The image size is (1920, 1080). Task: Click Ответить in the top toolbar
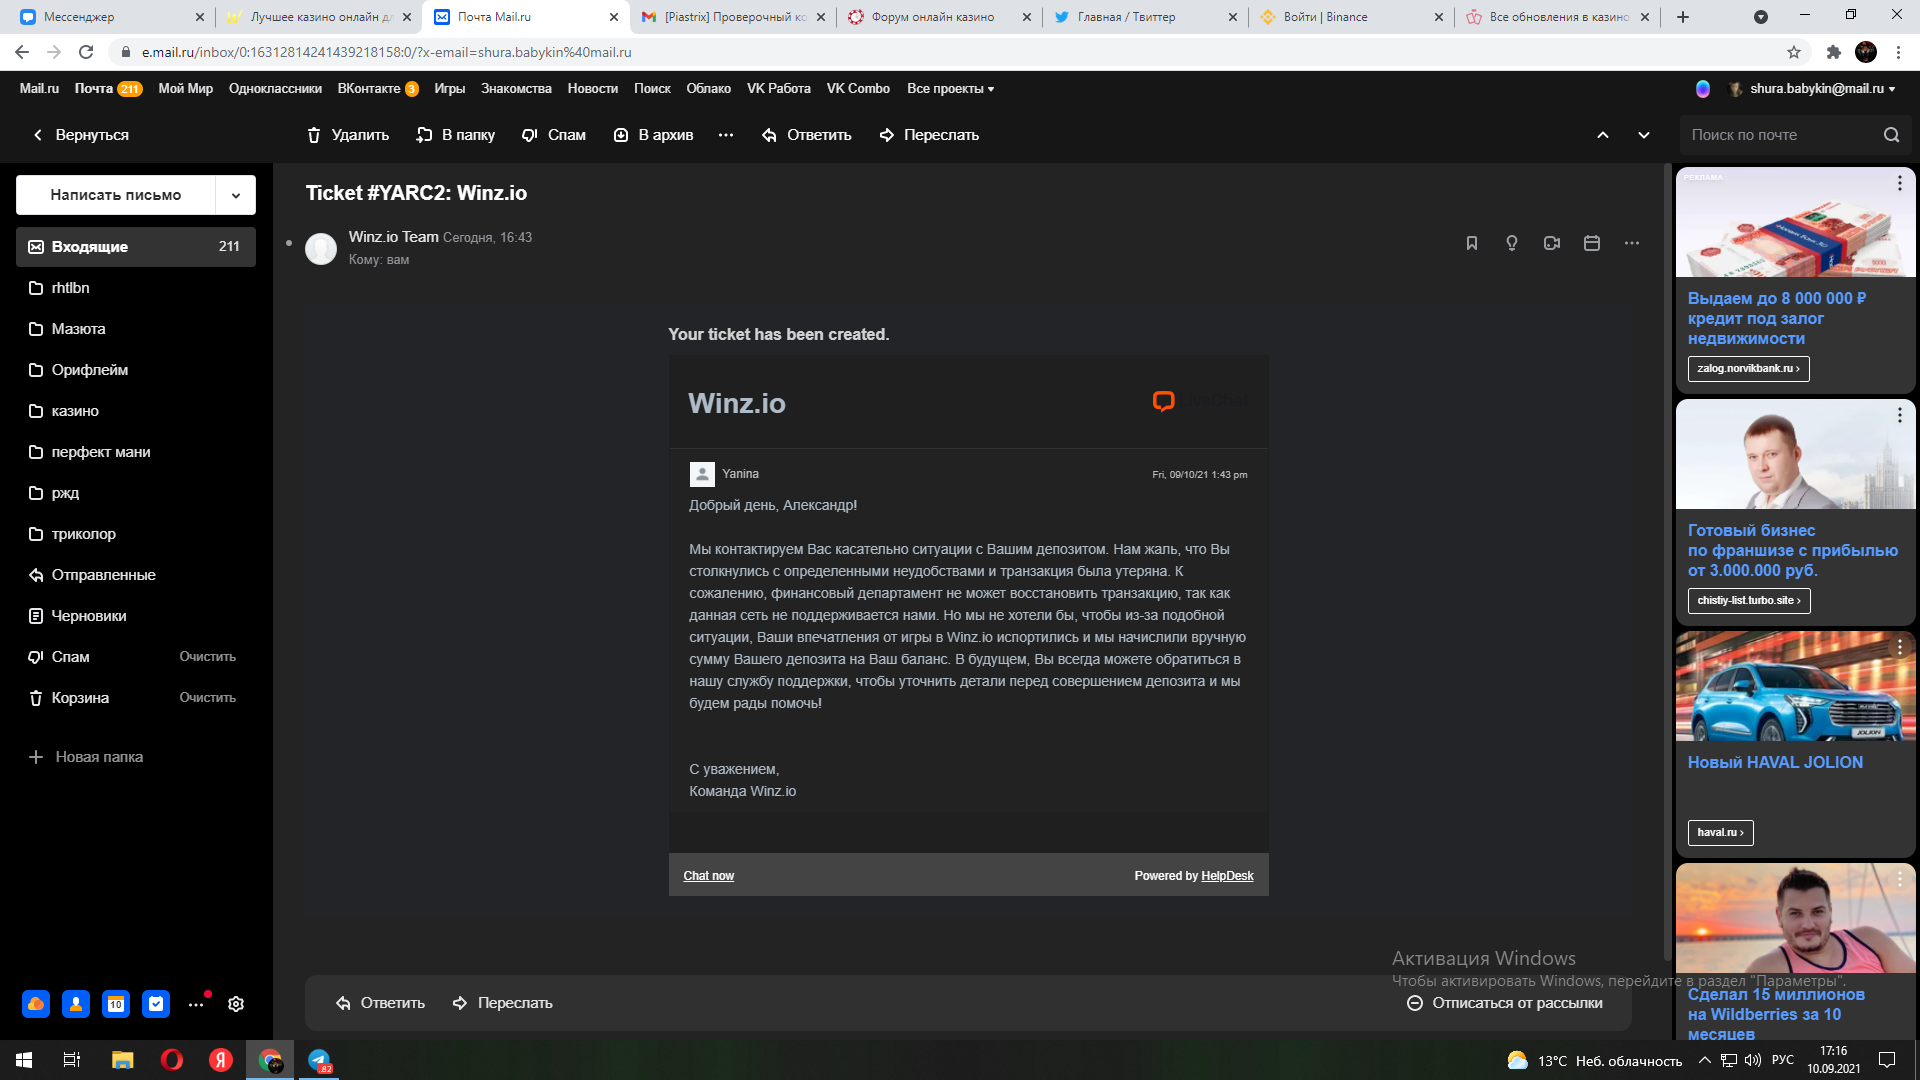point(806,135)
